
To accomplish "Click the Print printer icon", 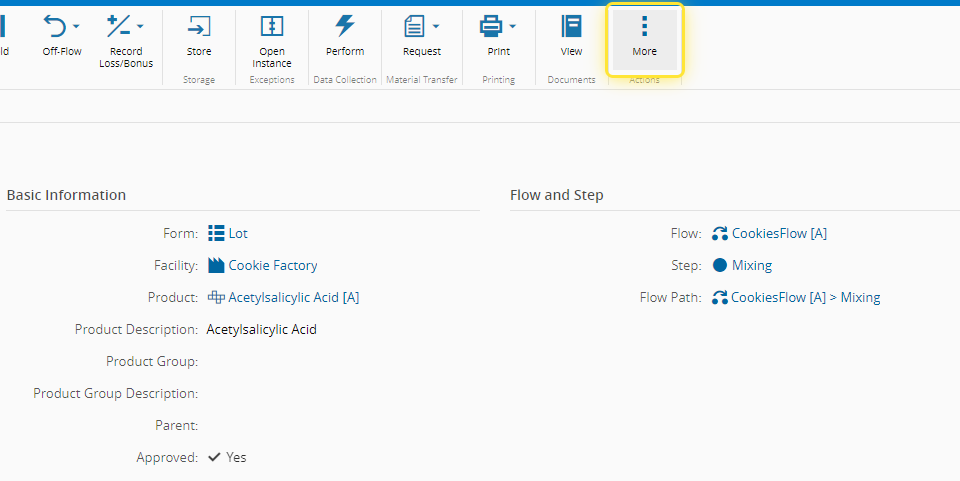I will tap(491, 26).
